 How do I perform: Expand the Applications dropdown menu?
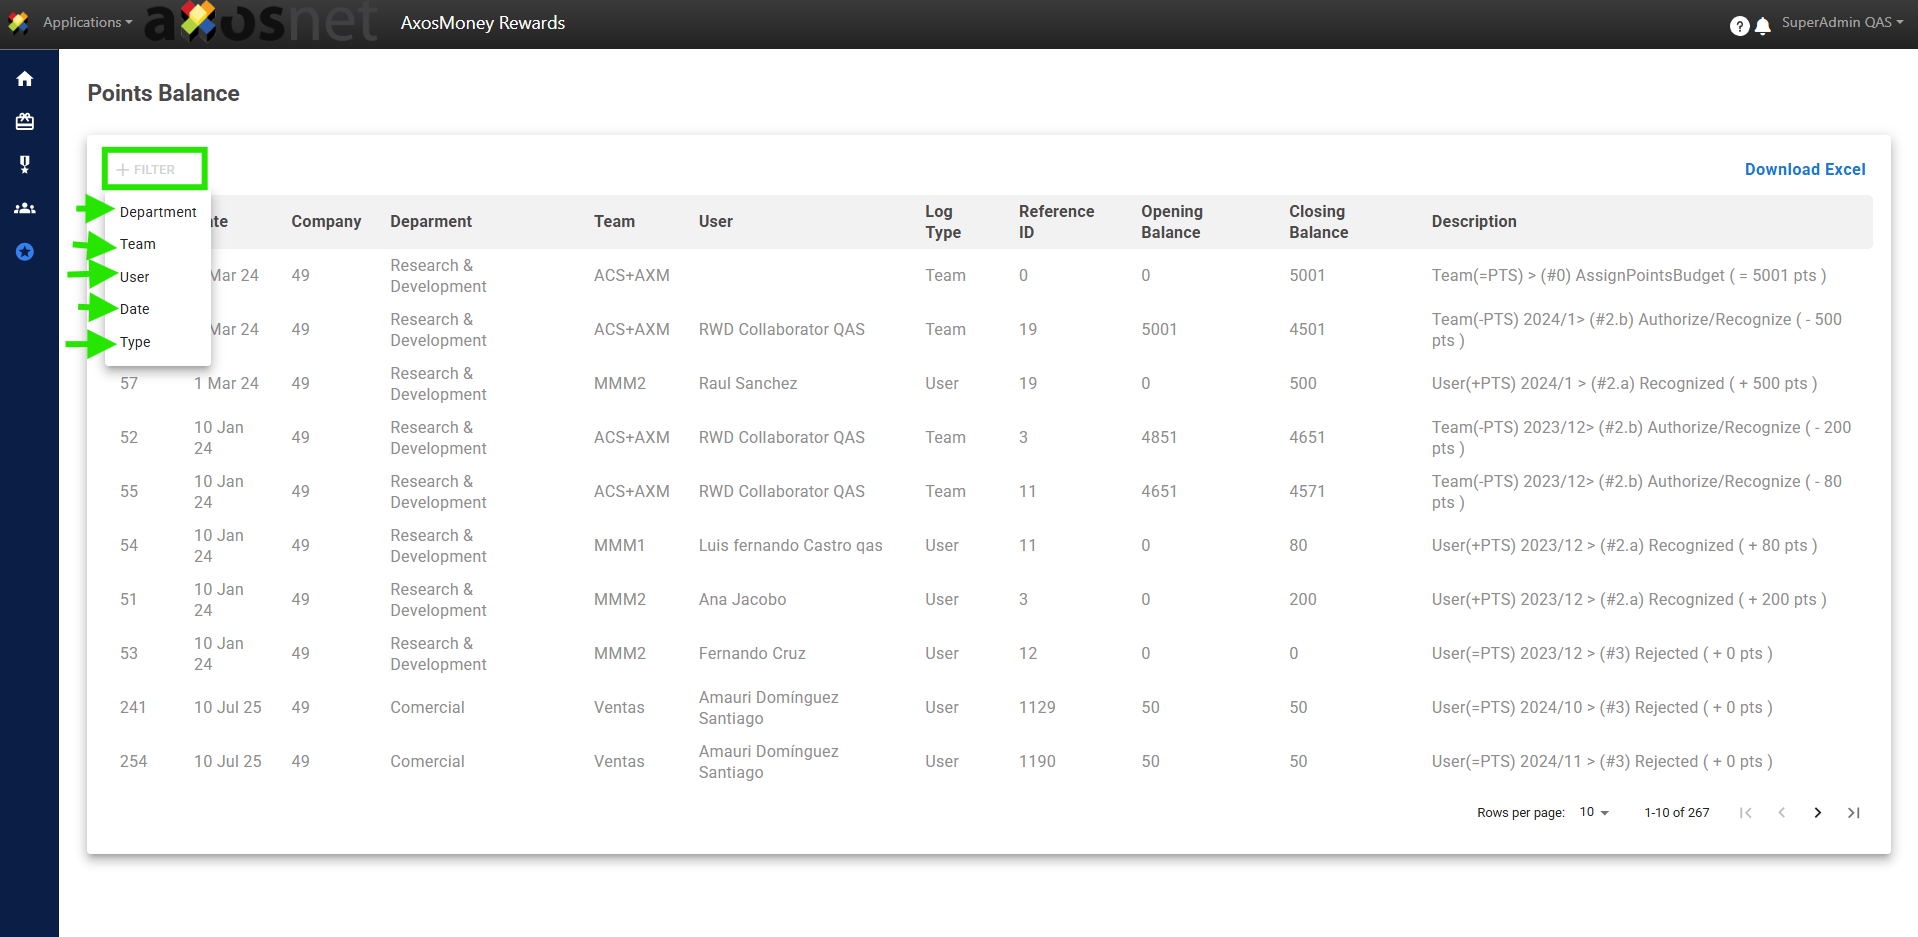(x=87, y=22)
